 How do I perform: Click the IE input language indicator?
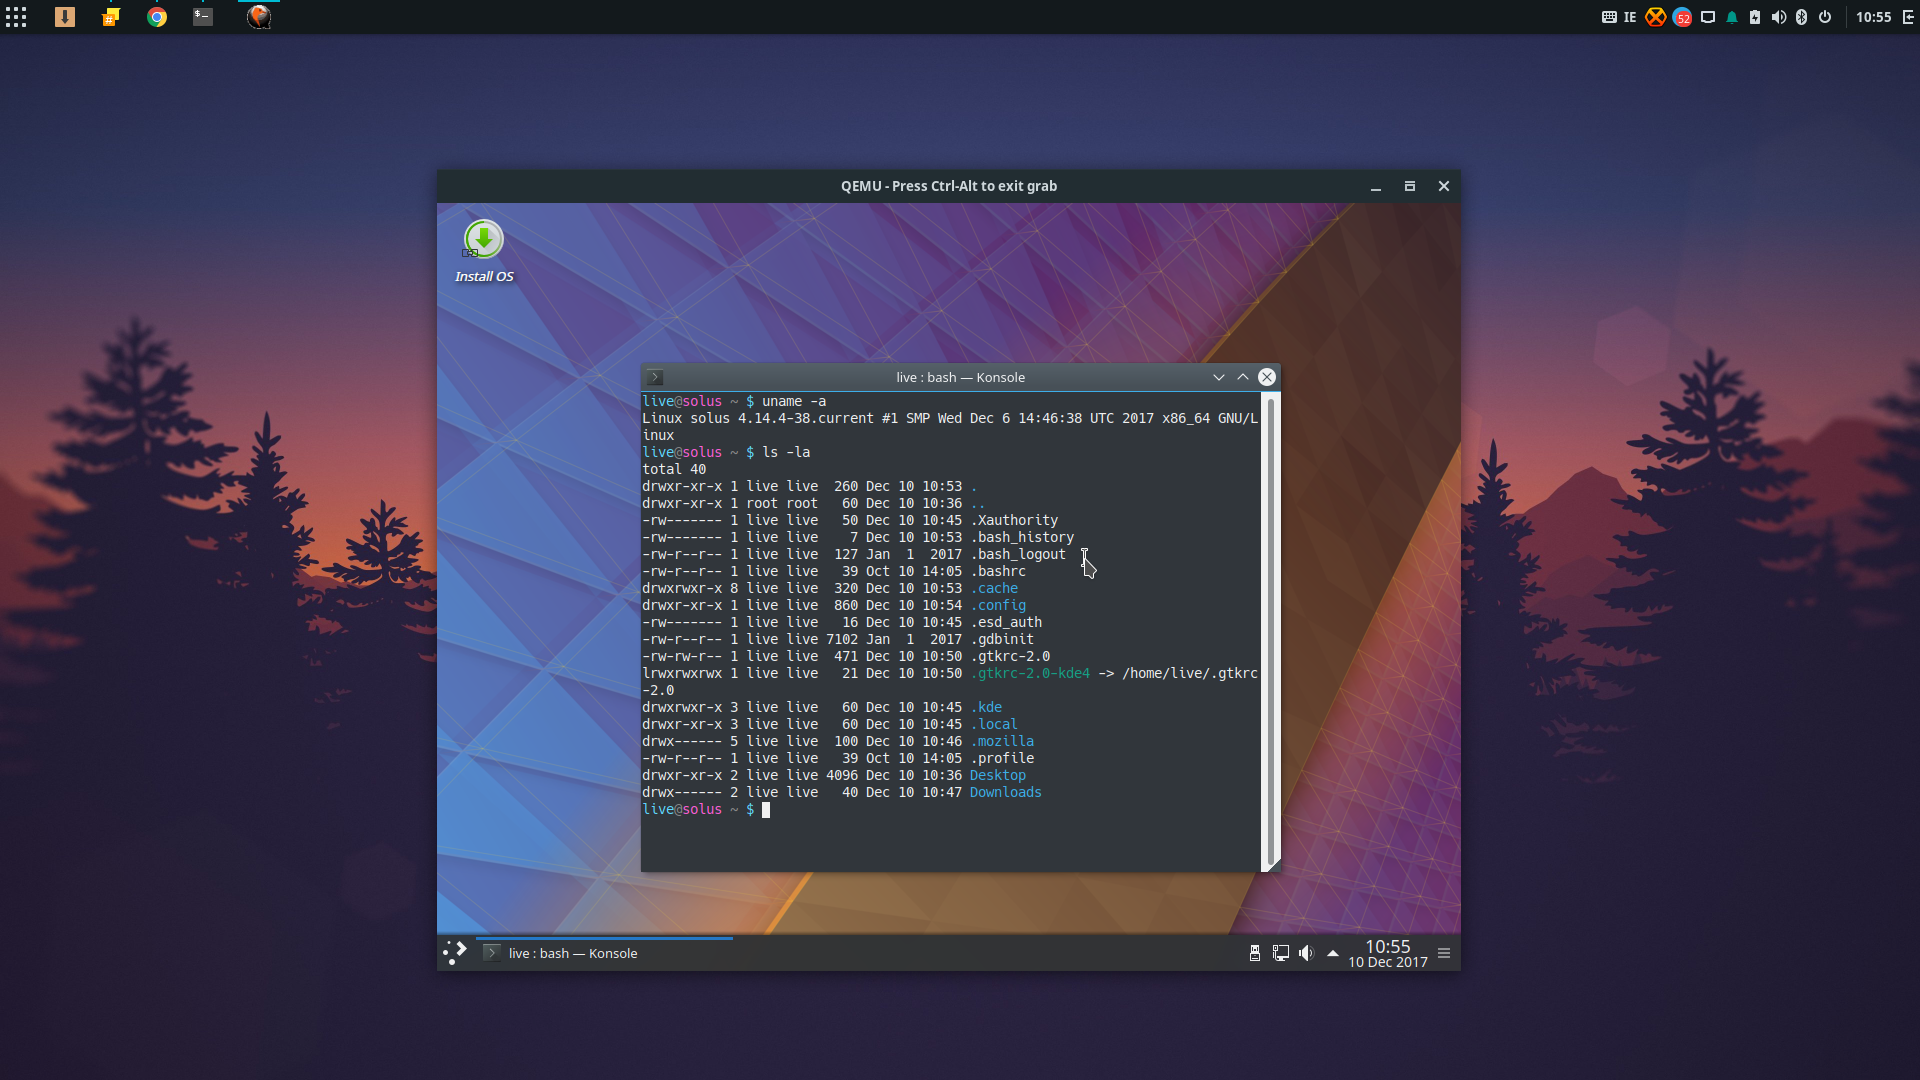1630,17
